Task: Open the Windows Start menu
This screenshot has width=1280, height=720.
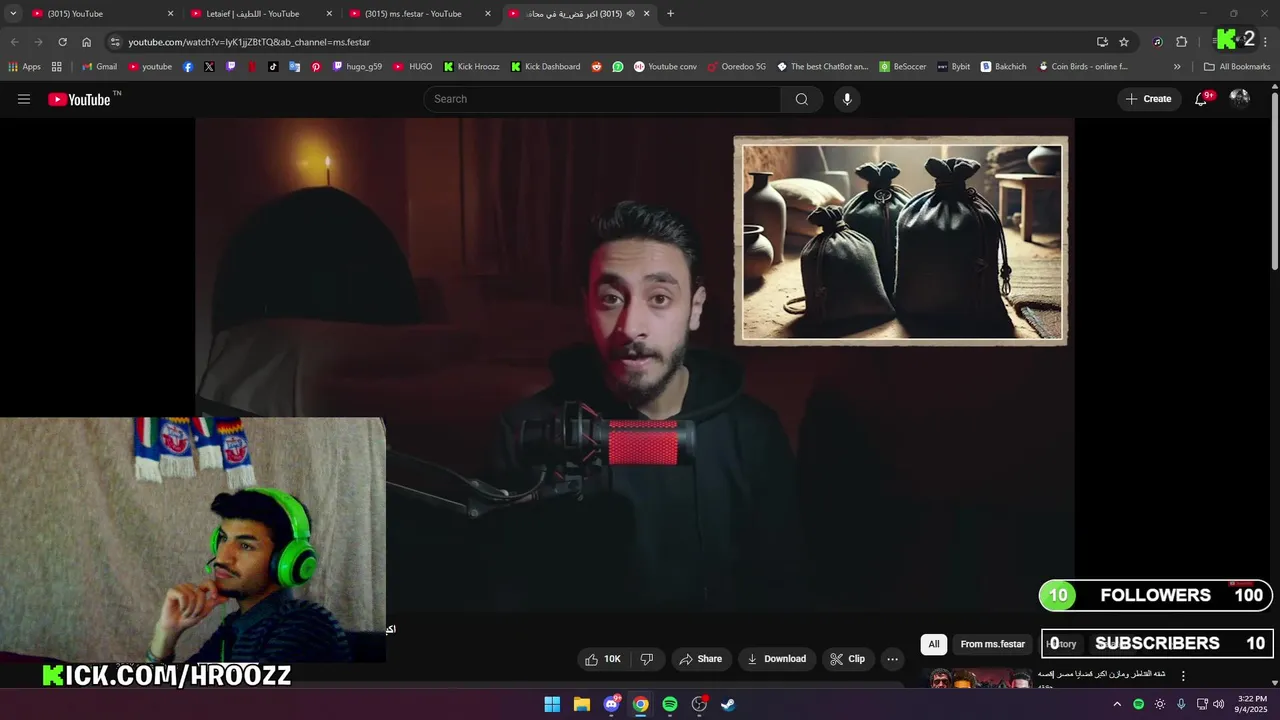Action: tap(552, 704)
